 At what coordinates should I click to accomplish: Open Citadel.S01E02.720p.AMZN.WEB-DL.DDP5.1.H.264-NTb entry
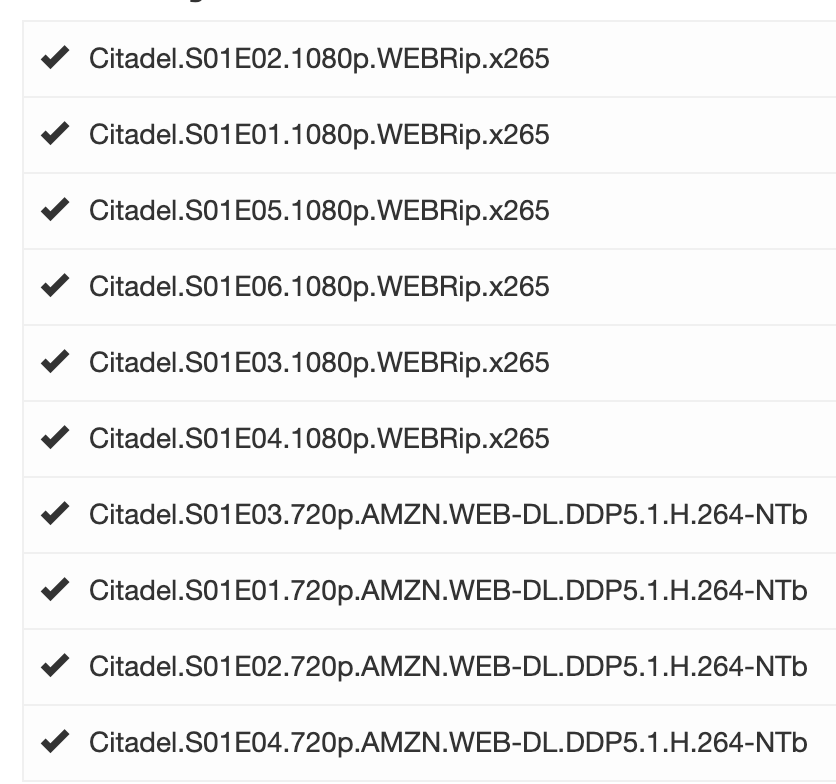(448, 667)
